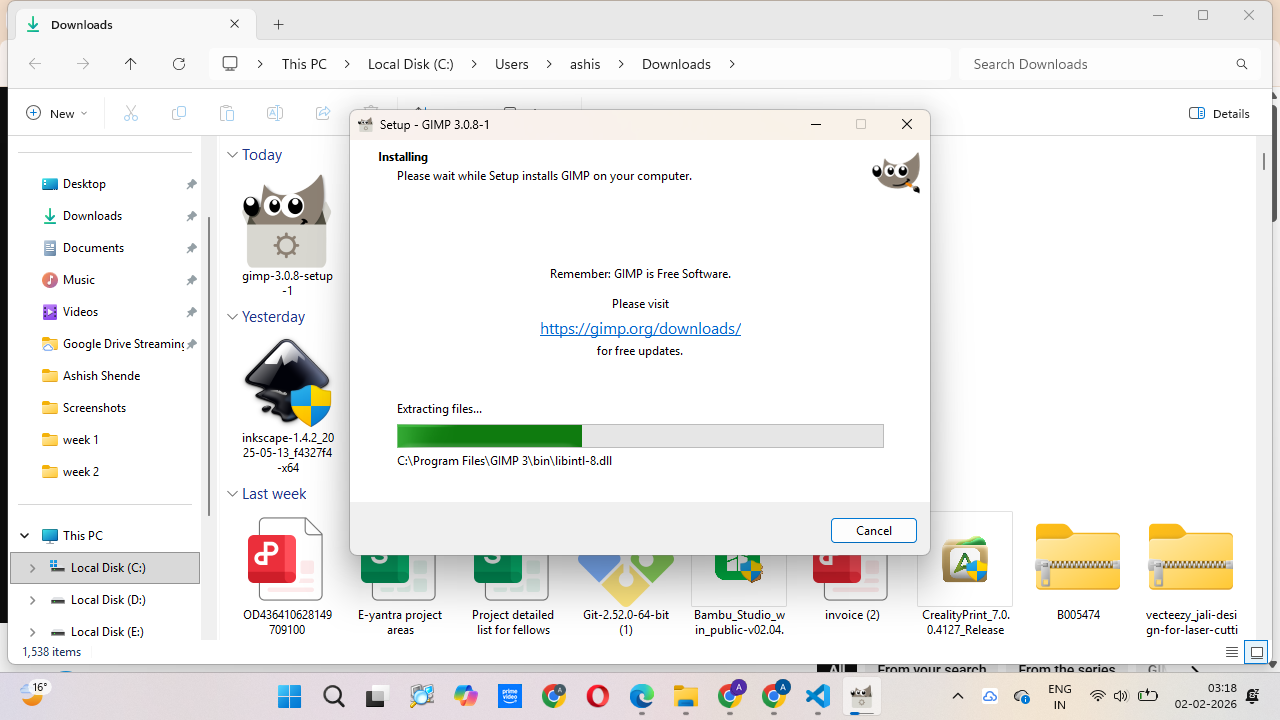Open Prime Video from the taskbar
The width and height of the screenshot is (1280, 720).
click(510, 696)
